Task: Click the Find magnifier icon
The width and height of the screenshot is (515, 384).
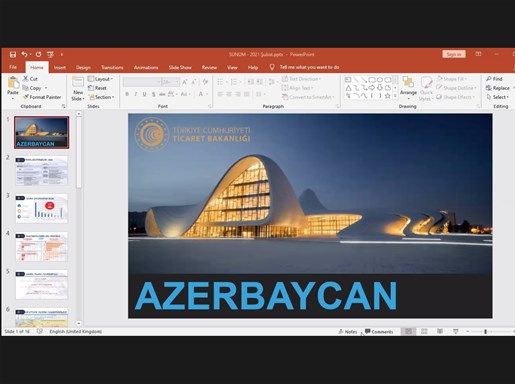Action: coord(489,79)
